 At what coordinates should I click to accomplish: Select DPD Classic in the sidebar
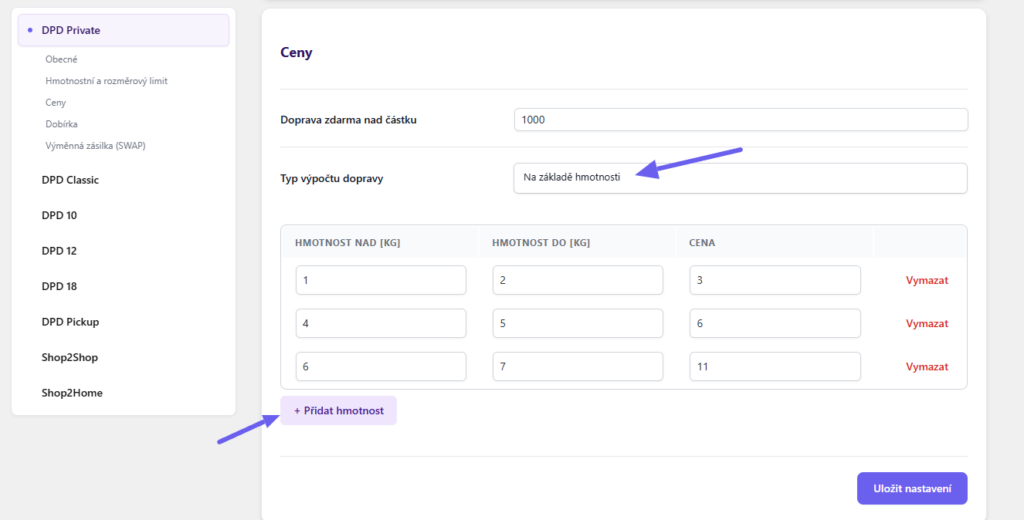[70, 180]
